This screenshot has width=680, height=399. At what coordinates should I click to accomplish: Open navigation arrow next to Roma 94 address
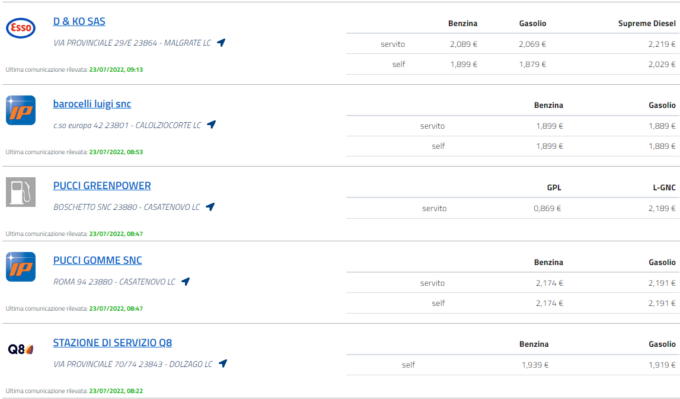point(186,281)
